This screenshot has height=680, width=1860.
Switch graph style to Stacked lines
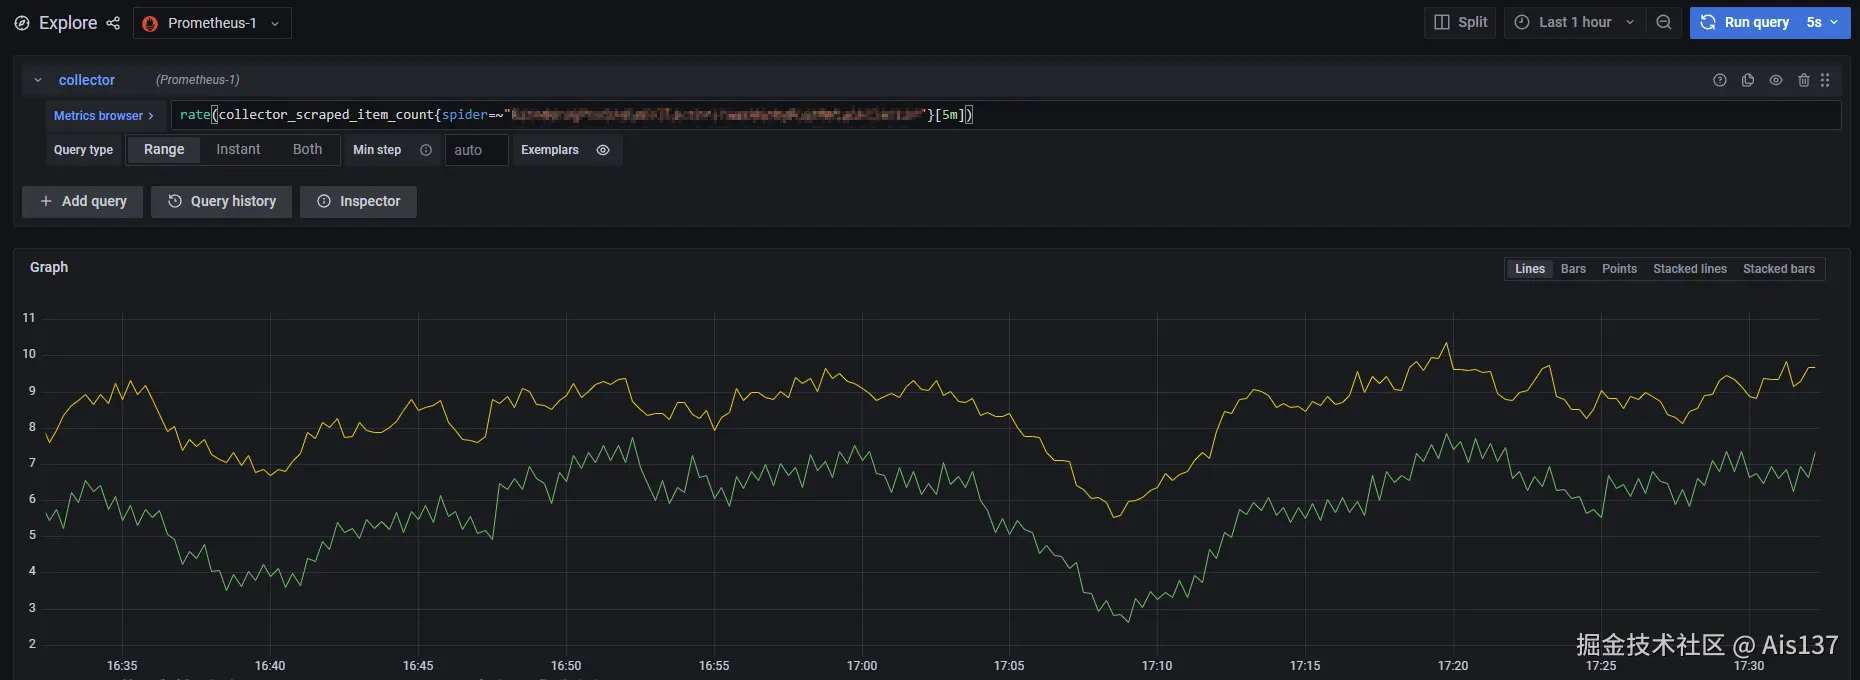(1689, 269)
